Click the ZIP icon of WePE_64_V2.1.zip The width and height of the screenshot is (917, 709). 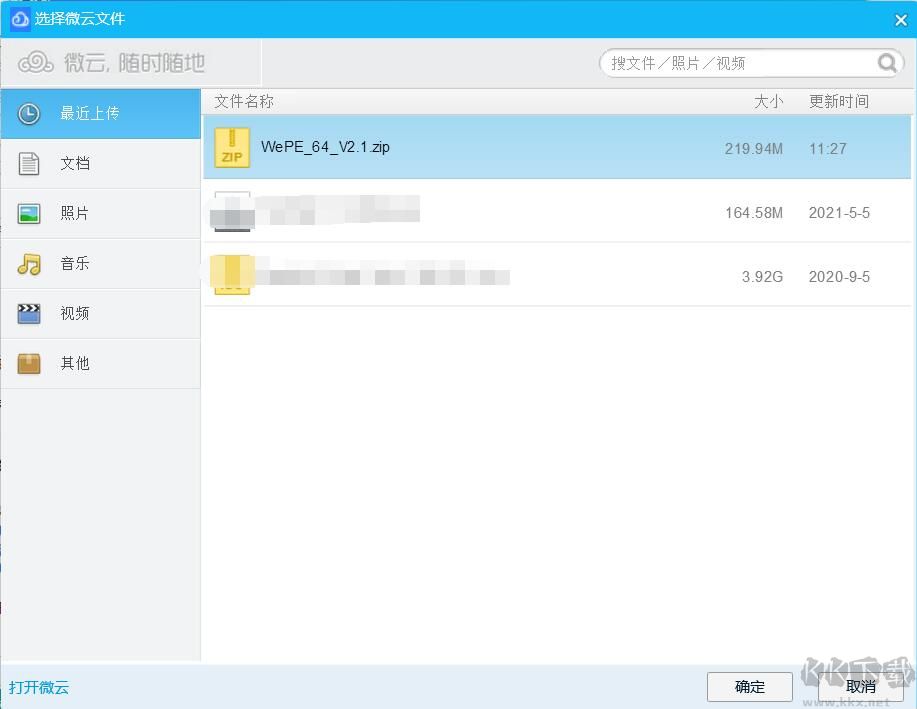click(232, 147)
